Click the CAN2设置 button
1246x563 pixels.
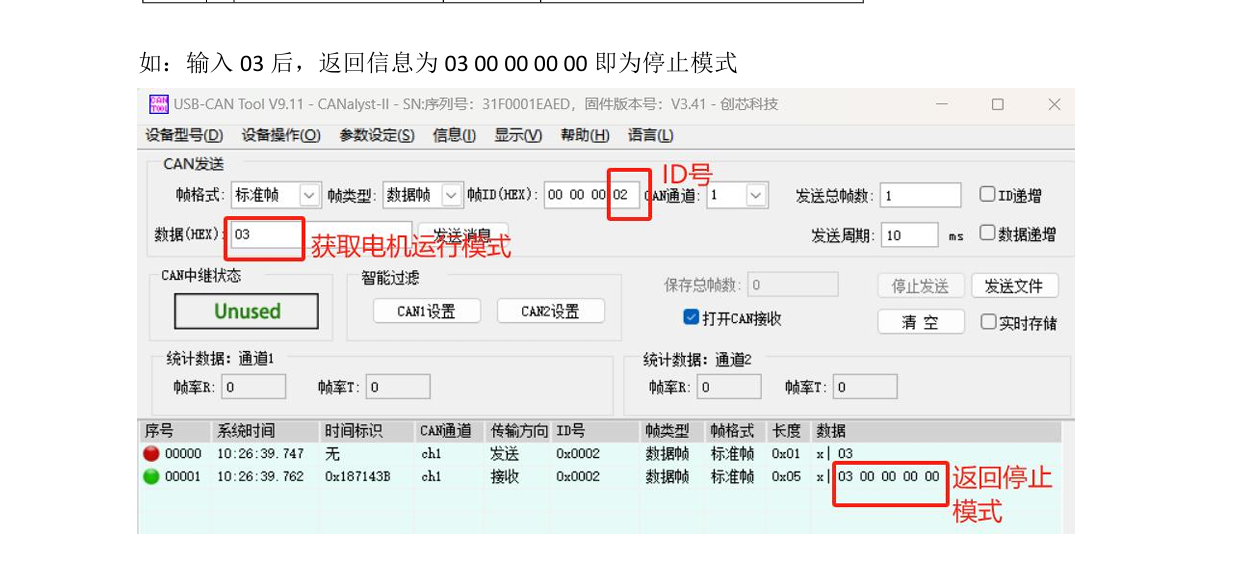tap(550, 311)
